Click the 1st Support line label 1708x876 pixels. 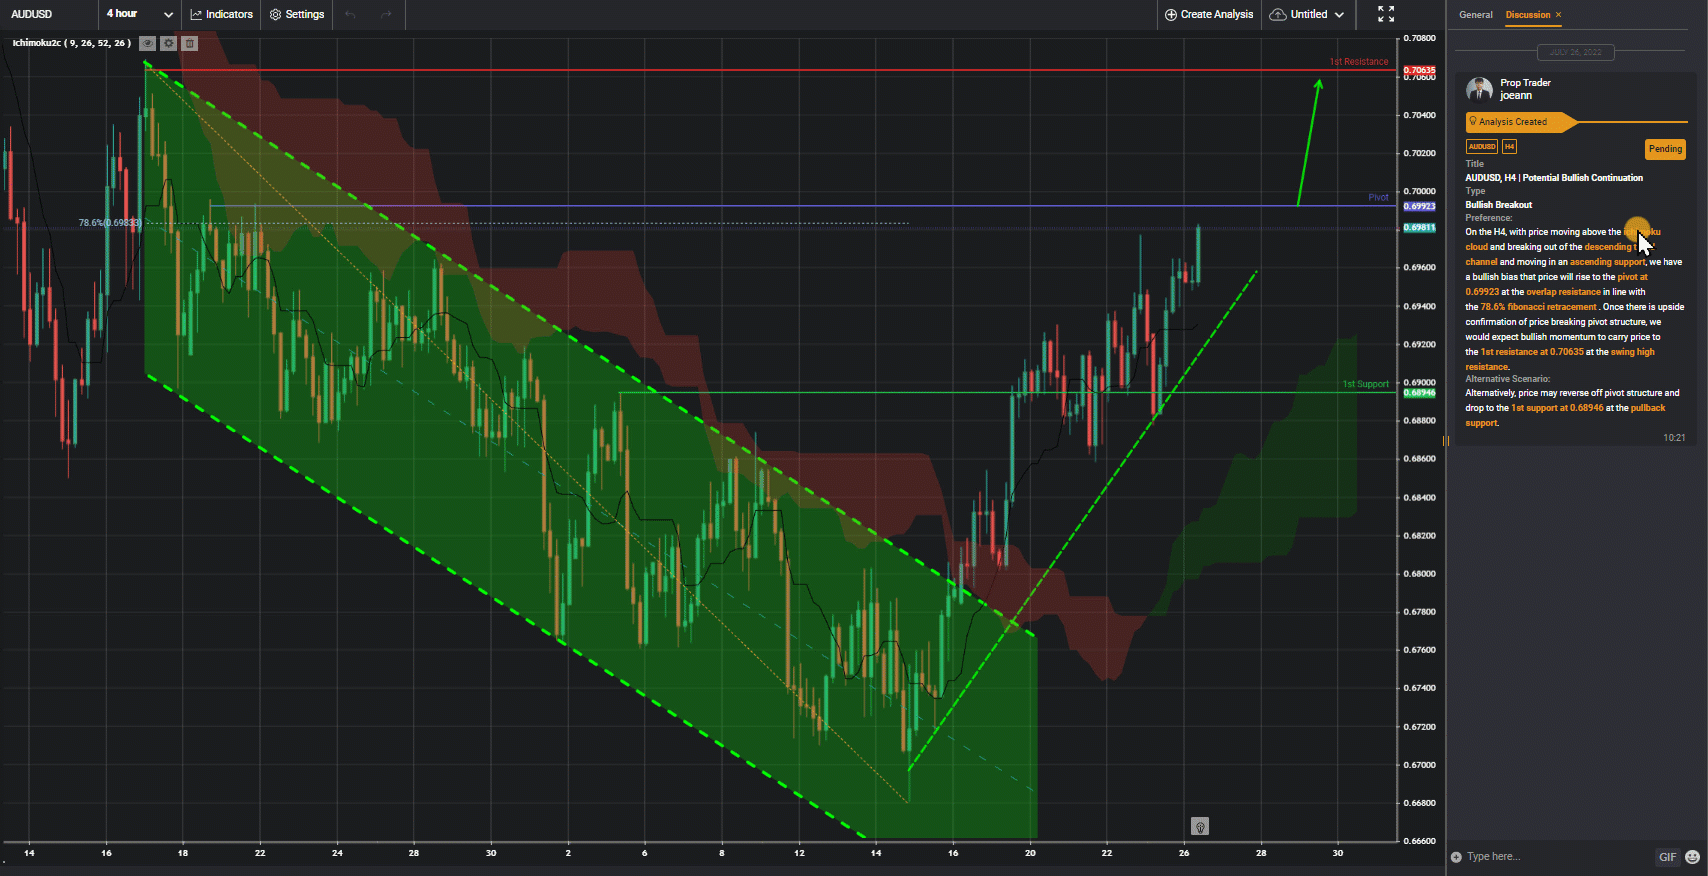(x=1365, y=384)
